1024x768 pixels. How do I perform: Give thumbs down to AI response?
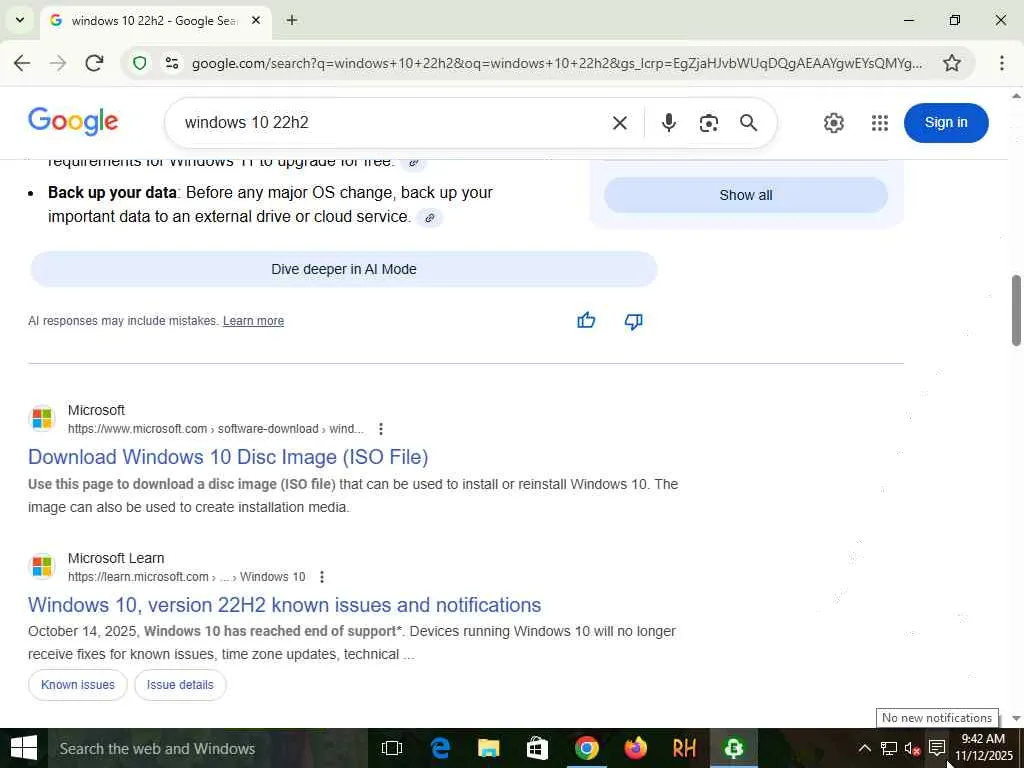point(633,321)
